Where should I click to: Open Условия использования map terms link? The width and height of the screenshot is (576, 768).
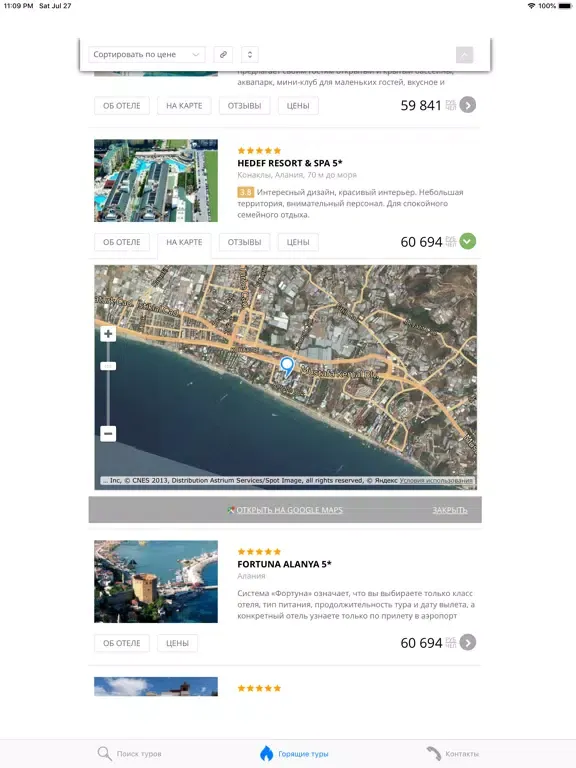[436, 480]
